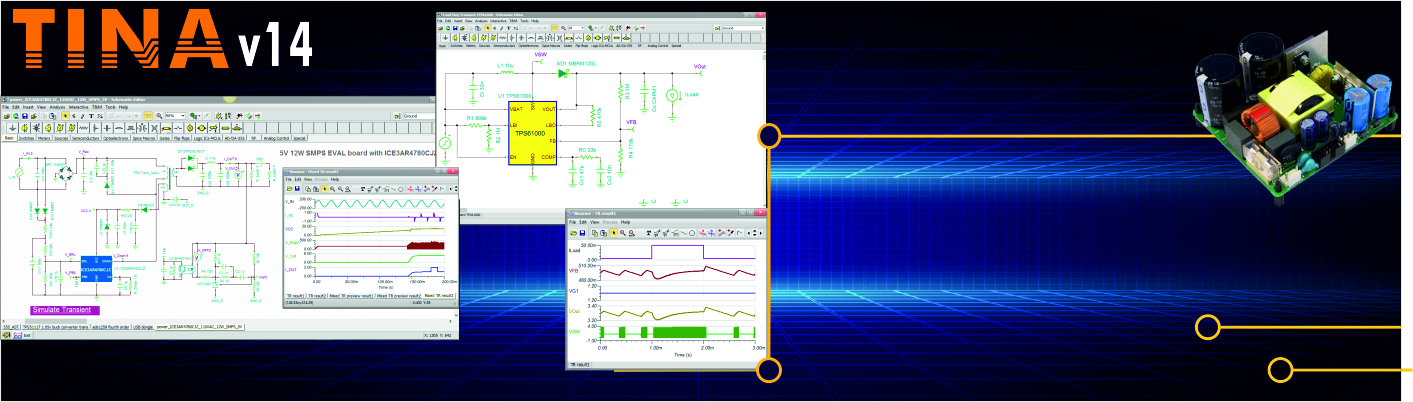Click the V_Drain curve label in the Mixed TR result3 diagram
The image size is (1413, 402).
(x=291, y=242)
